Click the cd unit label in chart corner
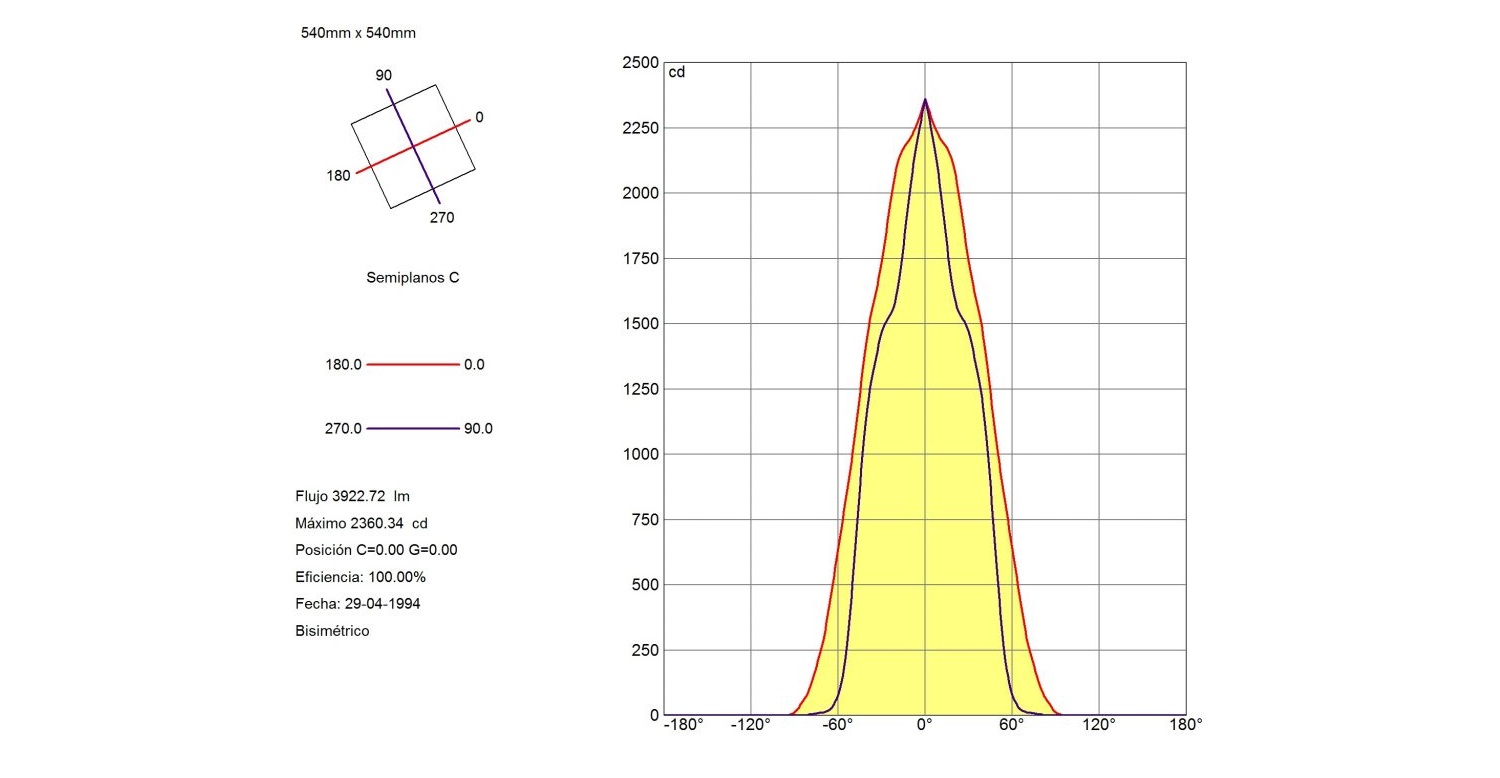 tap(676, 72)
